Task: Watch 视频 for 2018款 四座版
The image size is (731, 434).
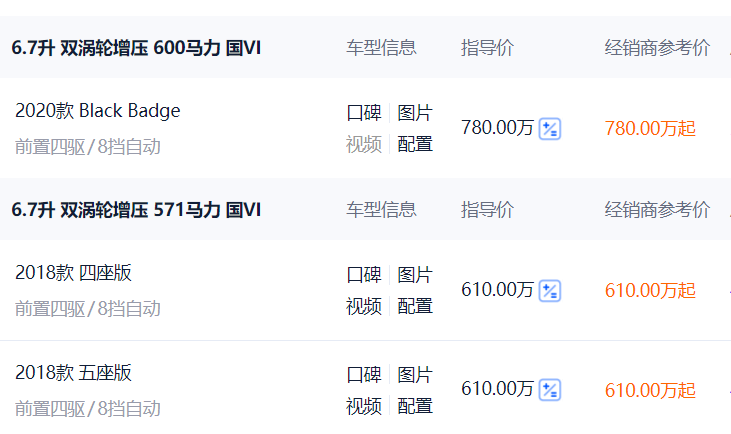Action: tap(364, 306)
